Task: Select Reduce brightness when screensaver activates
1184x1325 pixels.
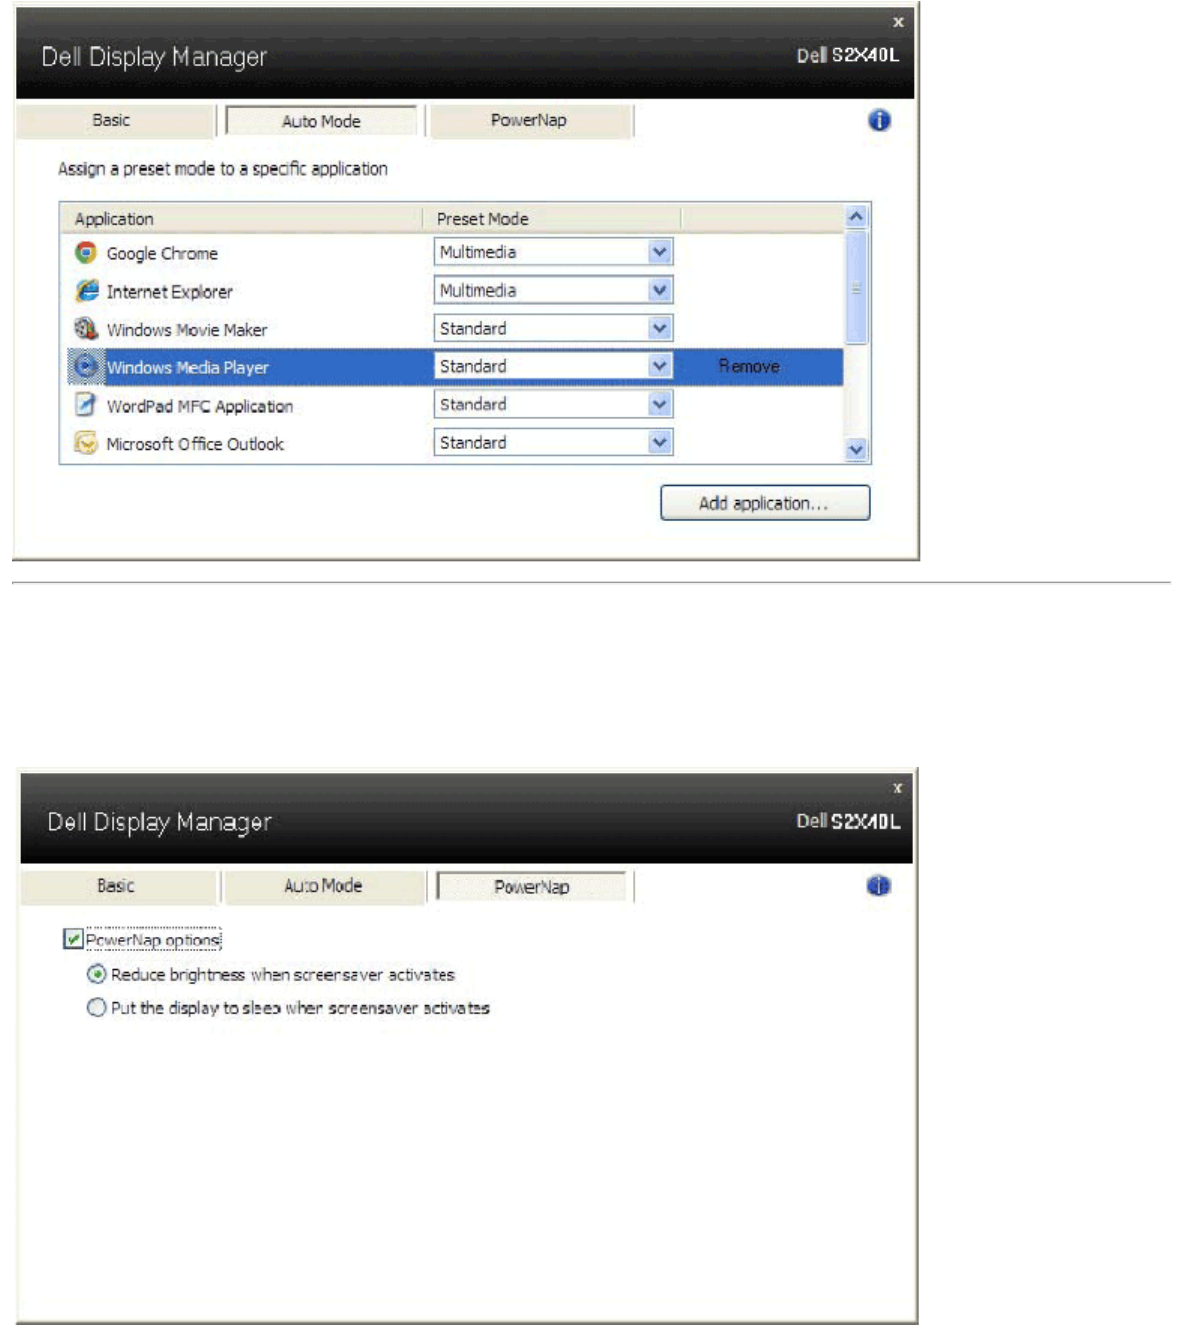Action: pos(96,974)
